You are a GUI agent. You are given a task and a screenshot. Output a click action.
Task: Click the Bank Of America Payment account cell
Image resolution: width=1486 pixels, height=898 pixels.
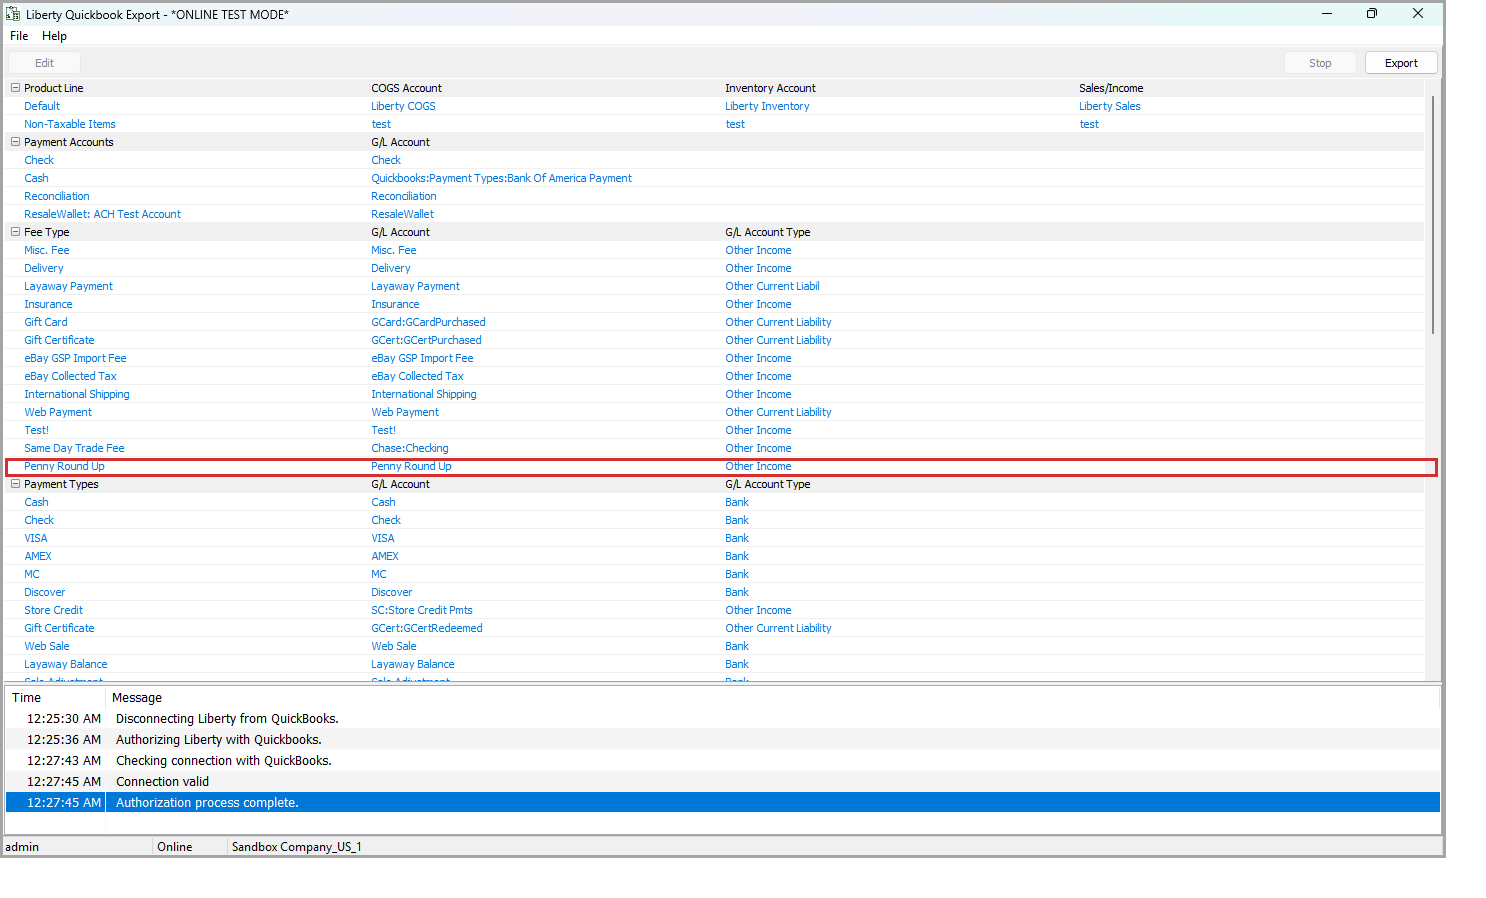point(501,178)
